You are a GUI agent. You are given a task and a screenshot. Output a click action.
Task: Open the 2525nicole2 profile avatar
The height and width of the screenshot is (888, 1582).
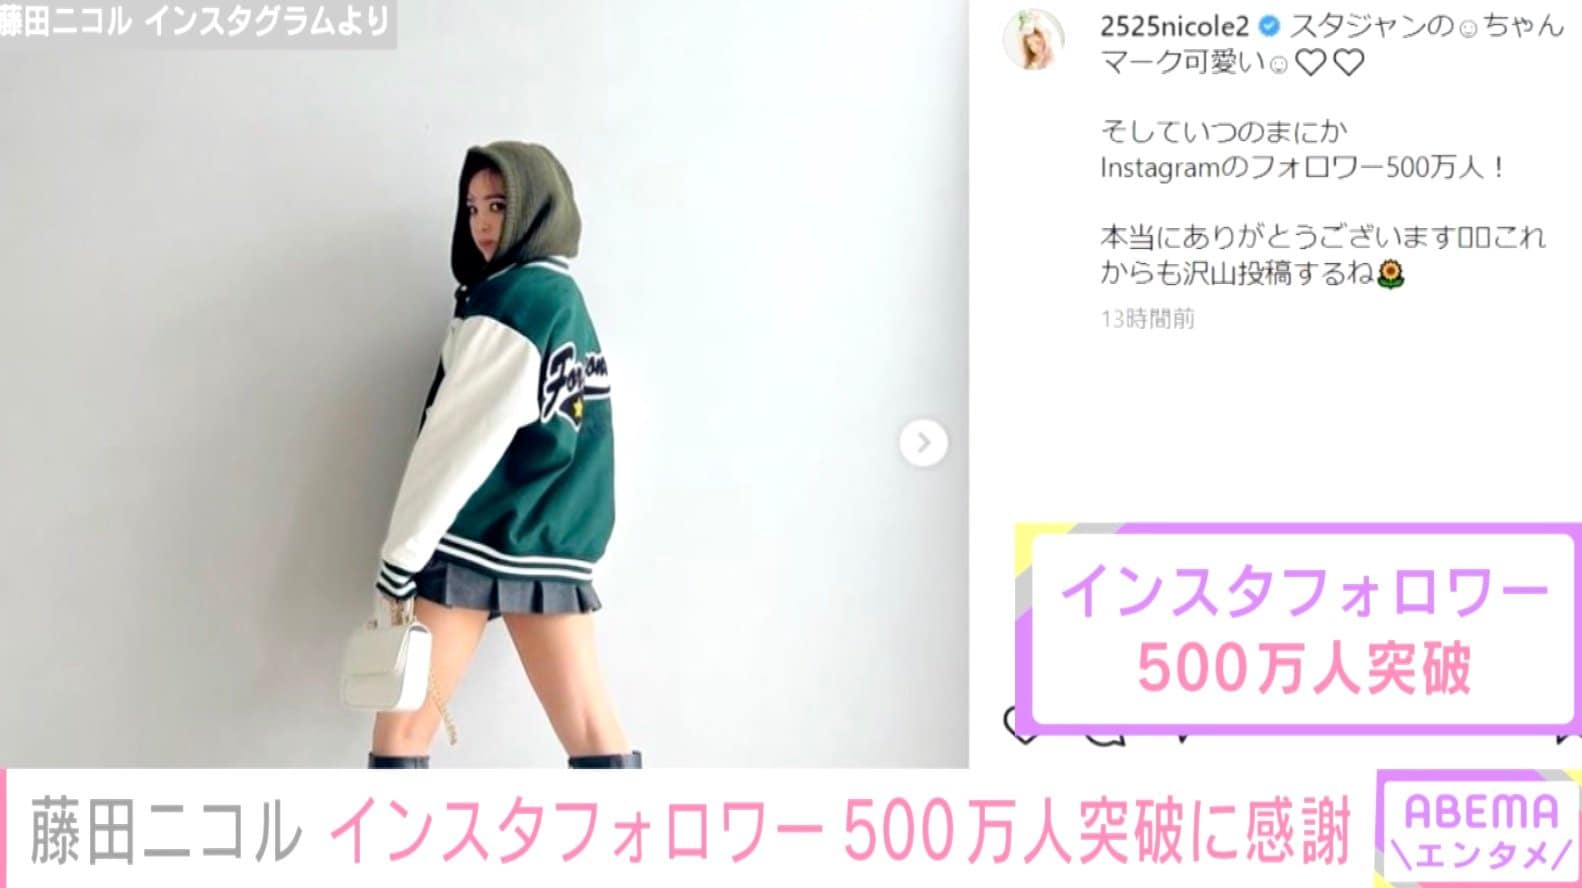(1034, 39)
